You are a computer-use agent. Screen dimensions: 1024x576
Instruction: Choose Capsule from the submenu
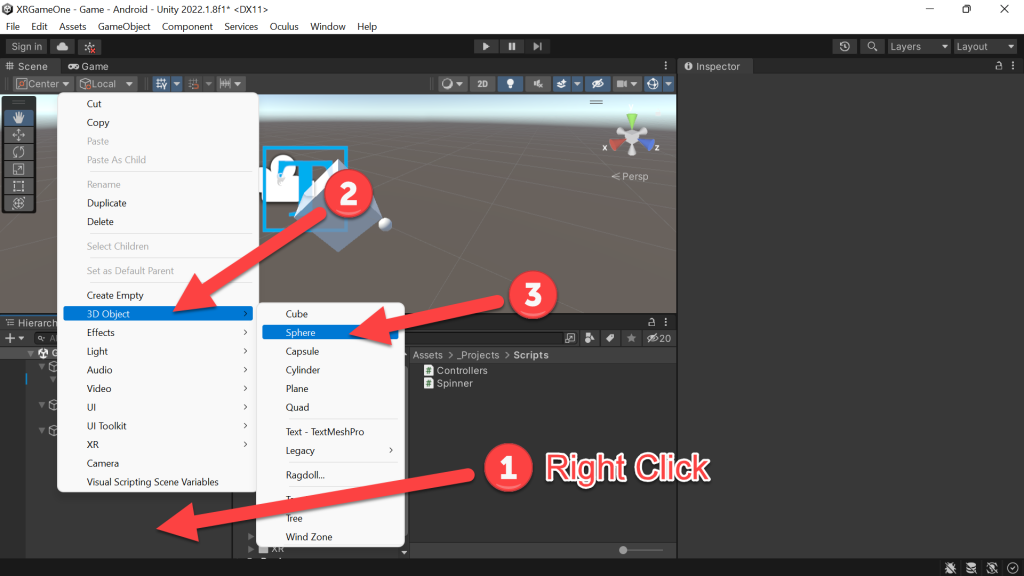click(x=330, y=351)
